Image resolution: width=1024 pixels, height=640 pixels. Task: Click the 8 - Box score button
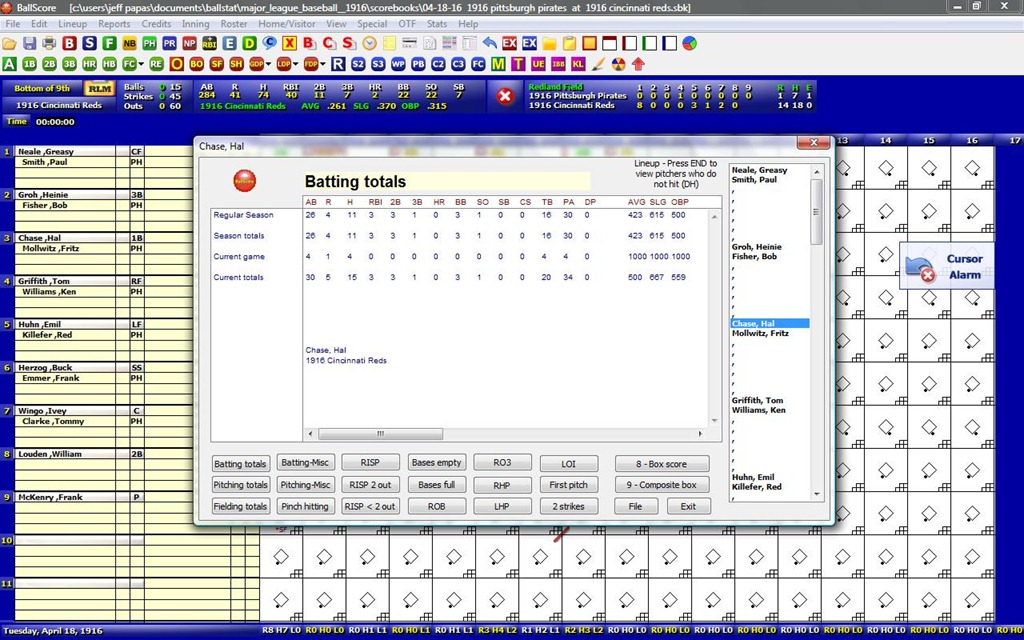(662, 464)
